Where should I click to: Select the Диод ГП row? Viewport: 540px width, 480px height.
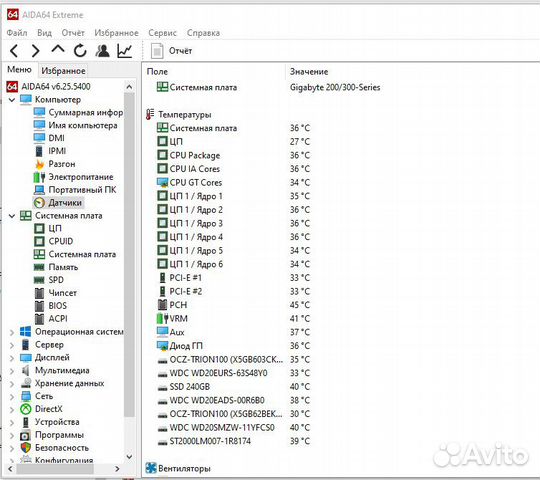(233, 346)
